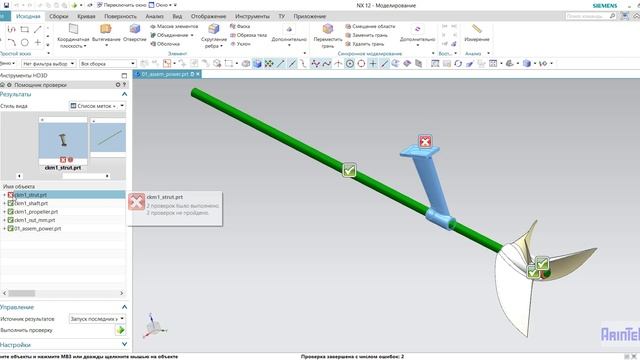Screen dimensions: 640x360
Task: Select the Отверстие (Hole) tool
Action: [135, 32]
